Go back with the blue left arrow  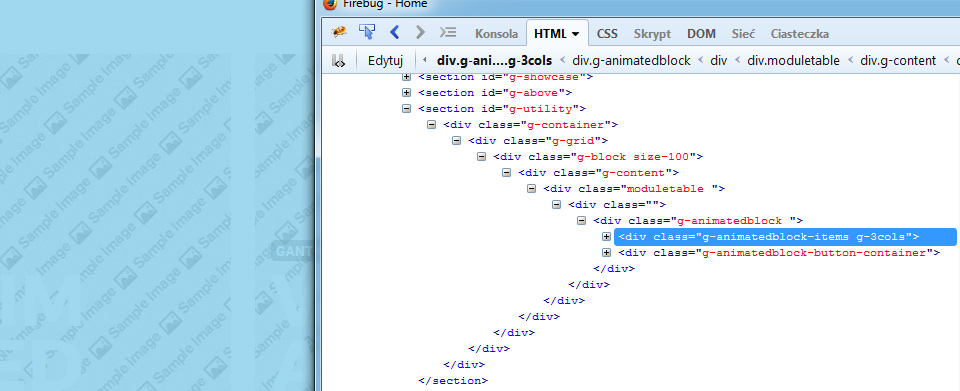coord(395,32)
